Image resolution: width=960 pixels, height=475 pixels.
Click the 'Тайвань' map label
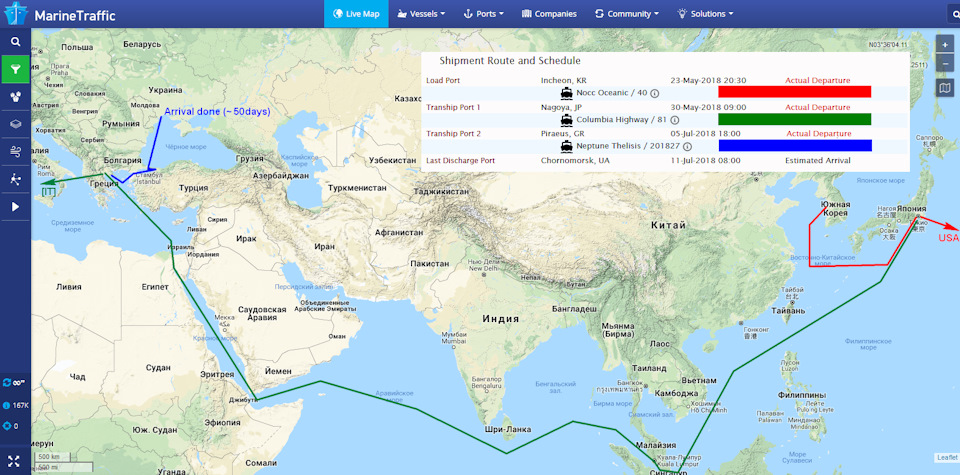(789, 311)
